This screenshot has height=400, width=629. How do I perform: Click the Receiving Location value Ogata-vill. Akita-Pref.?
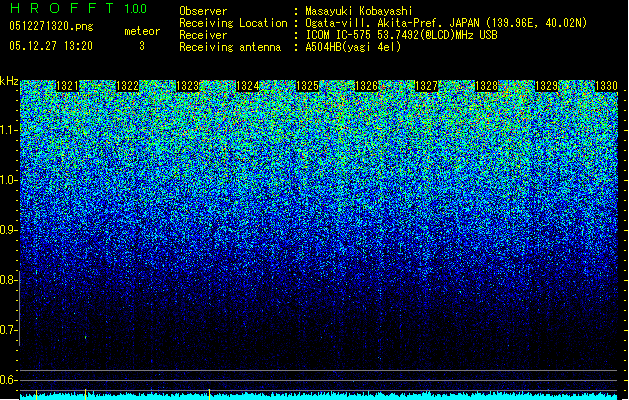pos(374,23)
